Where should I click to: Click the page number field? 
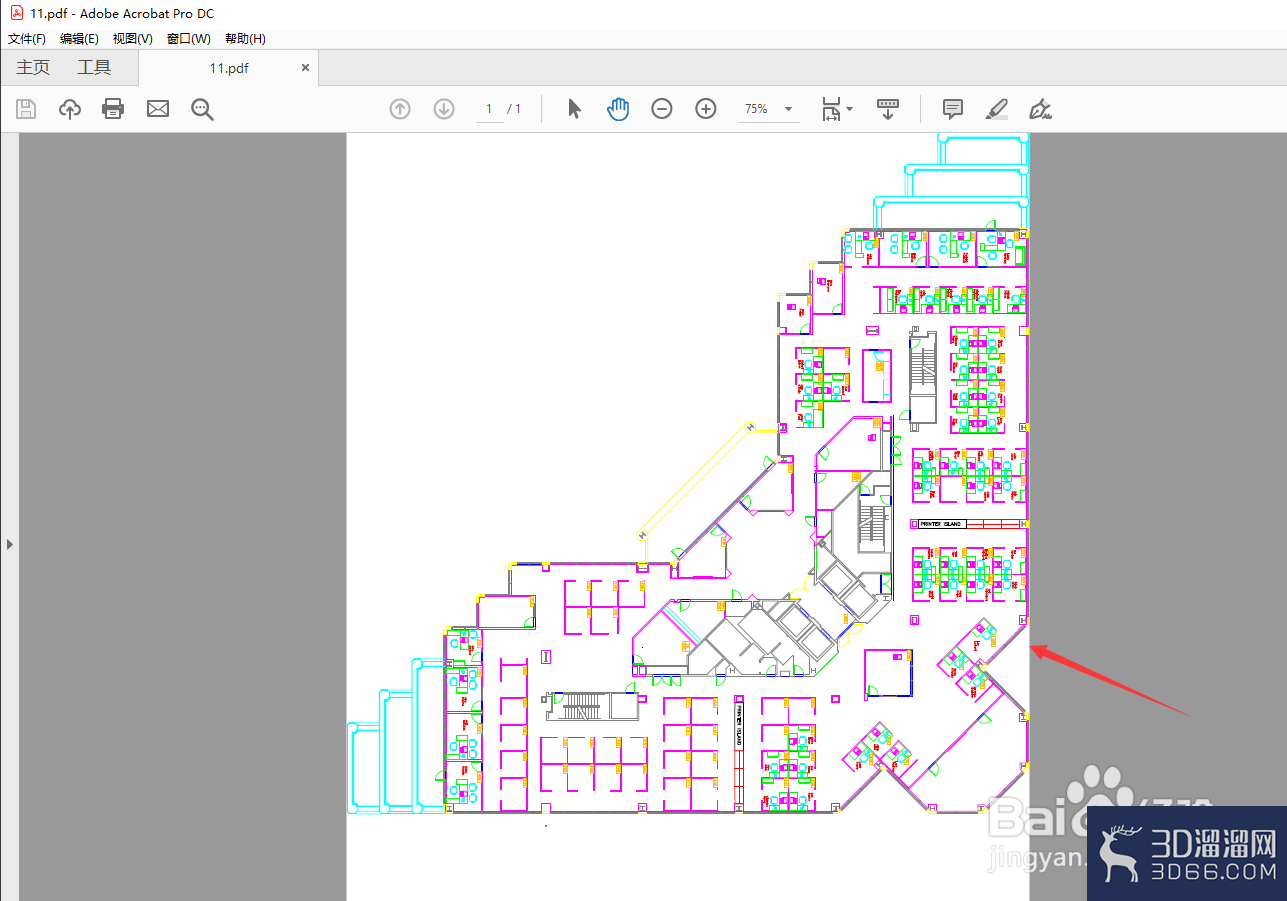click(x=489, y=109)
